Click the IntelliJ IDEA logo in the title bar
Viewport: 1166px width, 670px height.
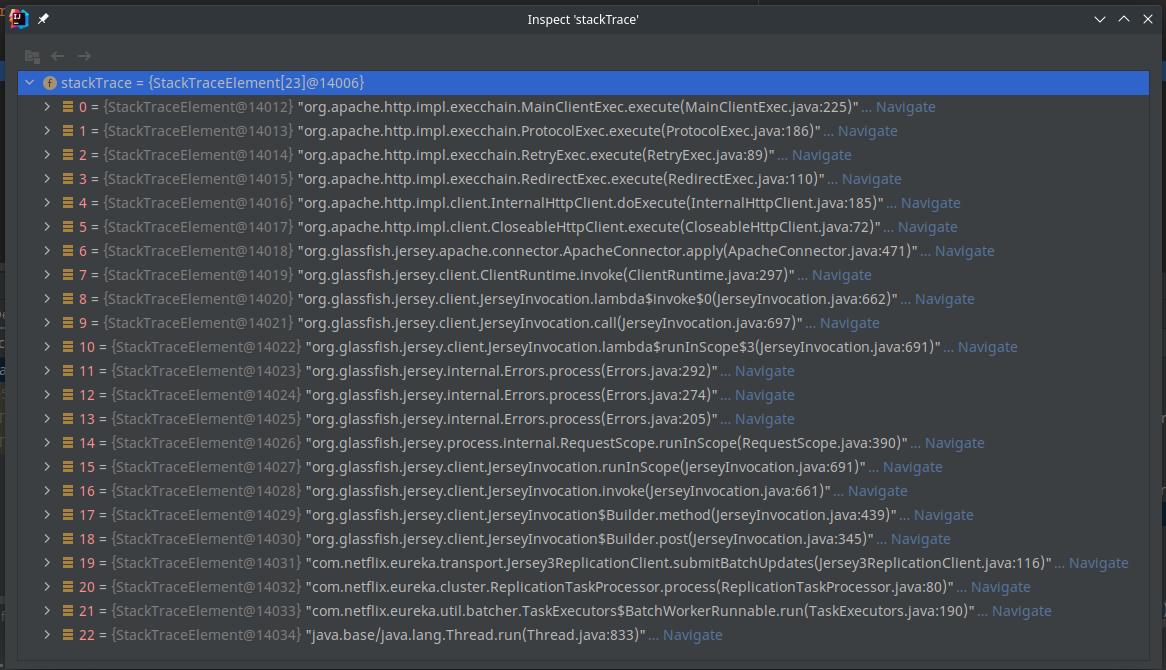pyautogui.click(x=17, y=18)
